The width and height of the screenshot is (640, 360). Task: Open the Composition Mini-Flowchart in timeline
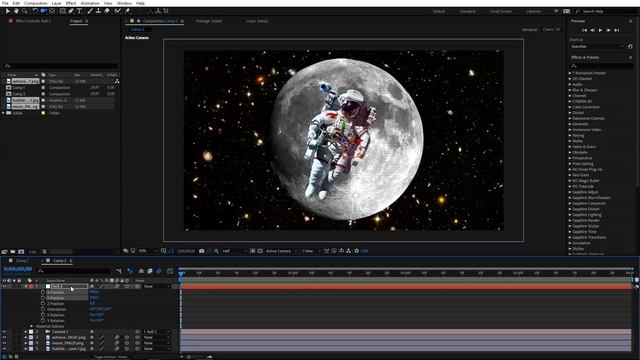pos(119,271)
